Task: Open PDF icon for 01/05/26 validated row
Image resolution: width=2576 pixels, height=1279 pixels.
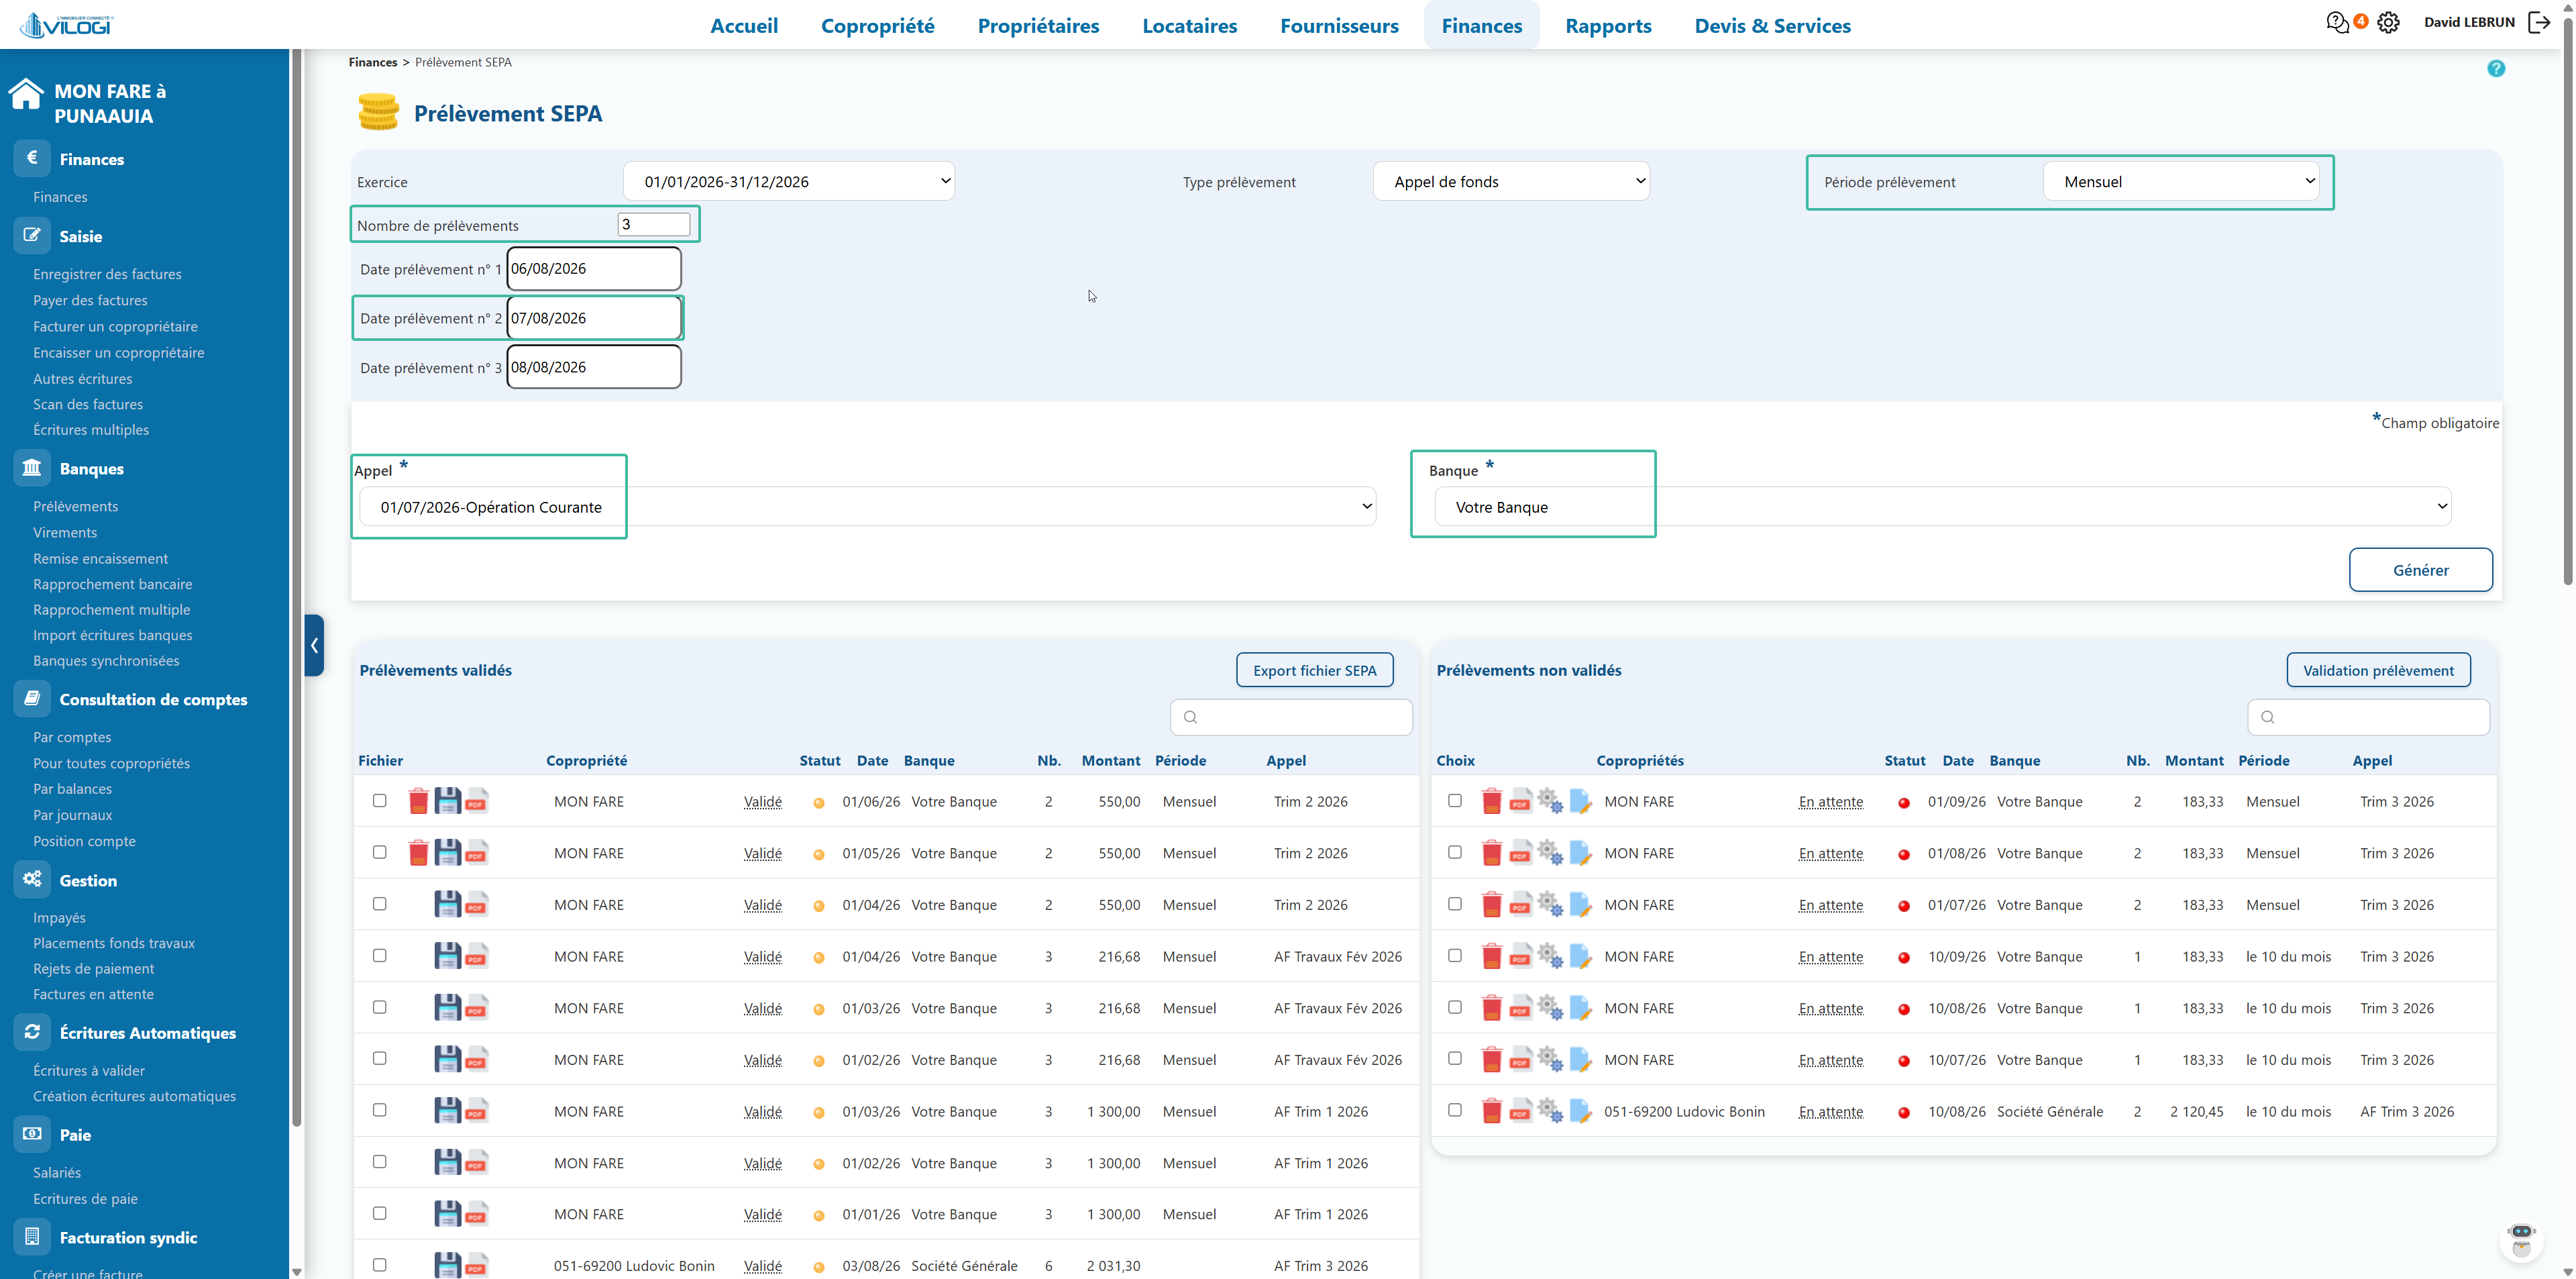Action: [x=476, y=853]
